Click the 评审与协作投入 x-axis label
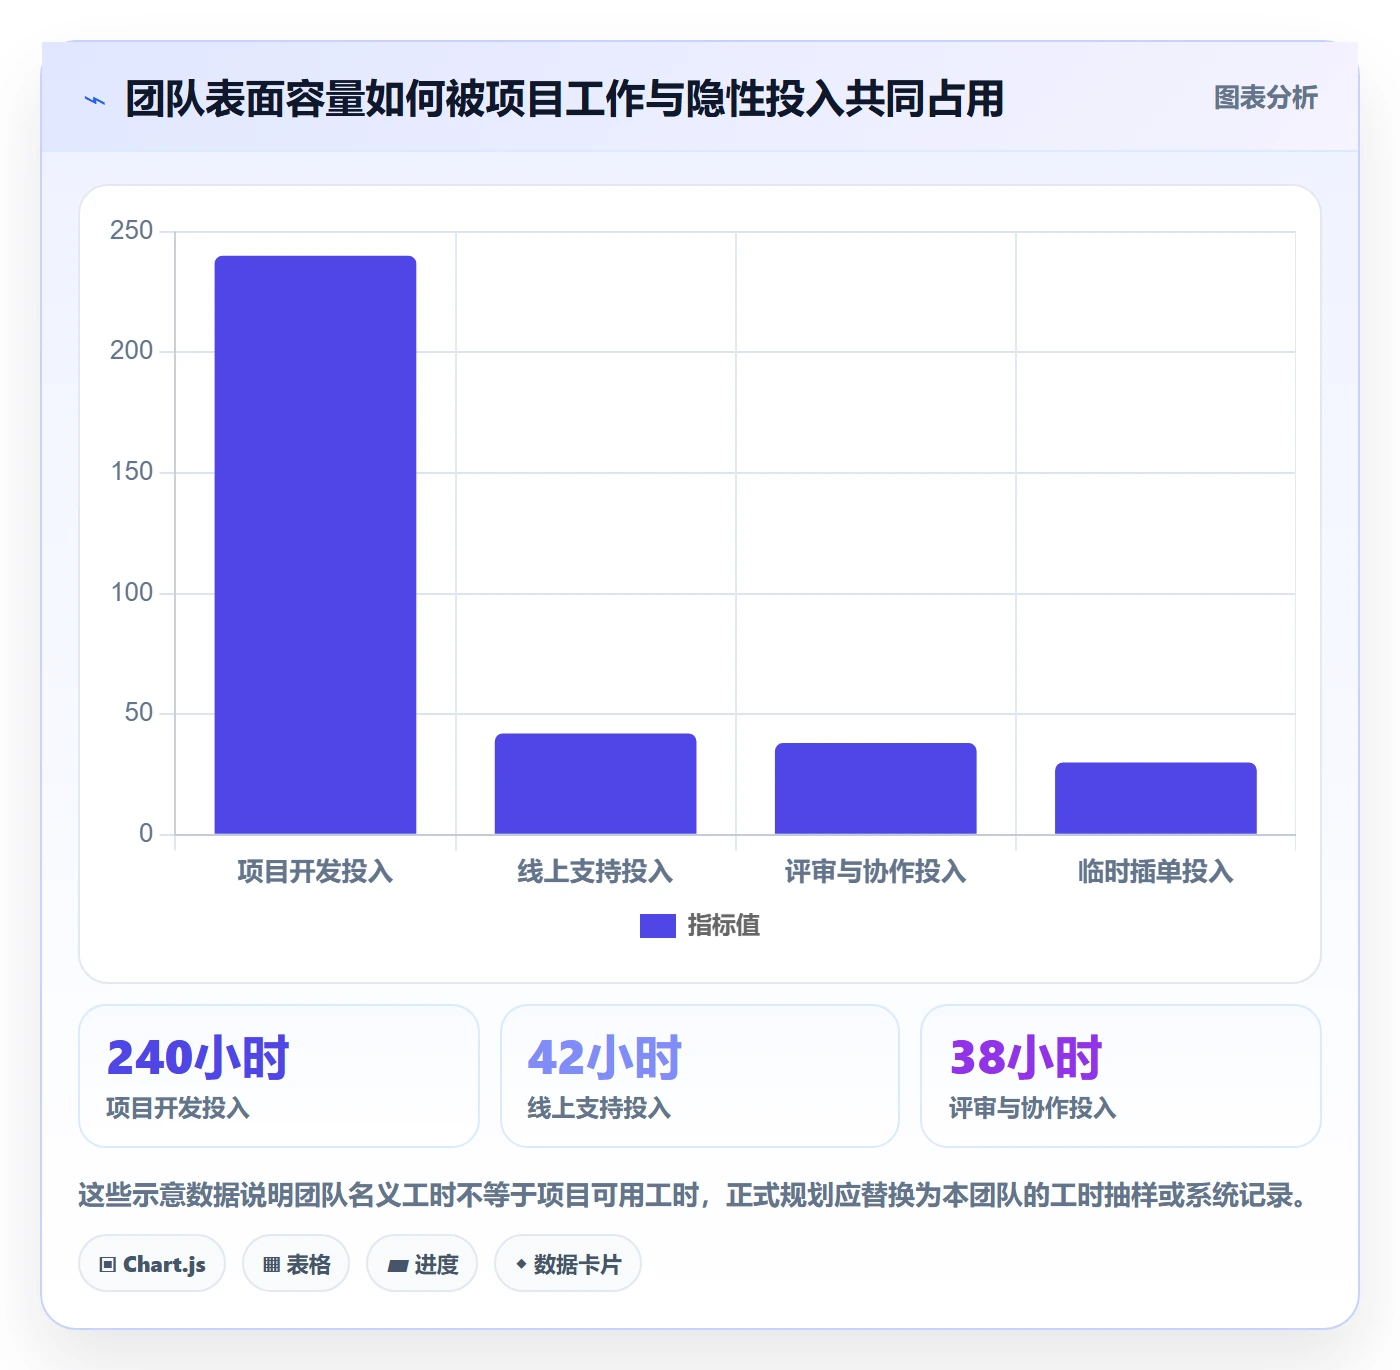This screenshot has width=1400, height=1370. point(875,872)
